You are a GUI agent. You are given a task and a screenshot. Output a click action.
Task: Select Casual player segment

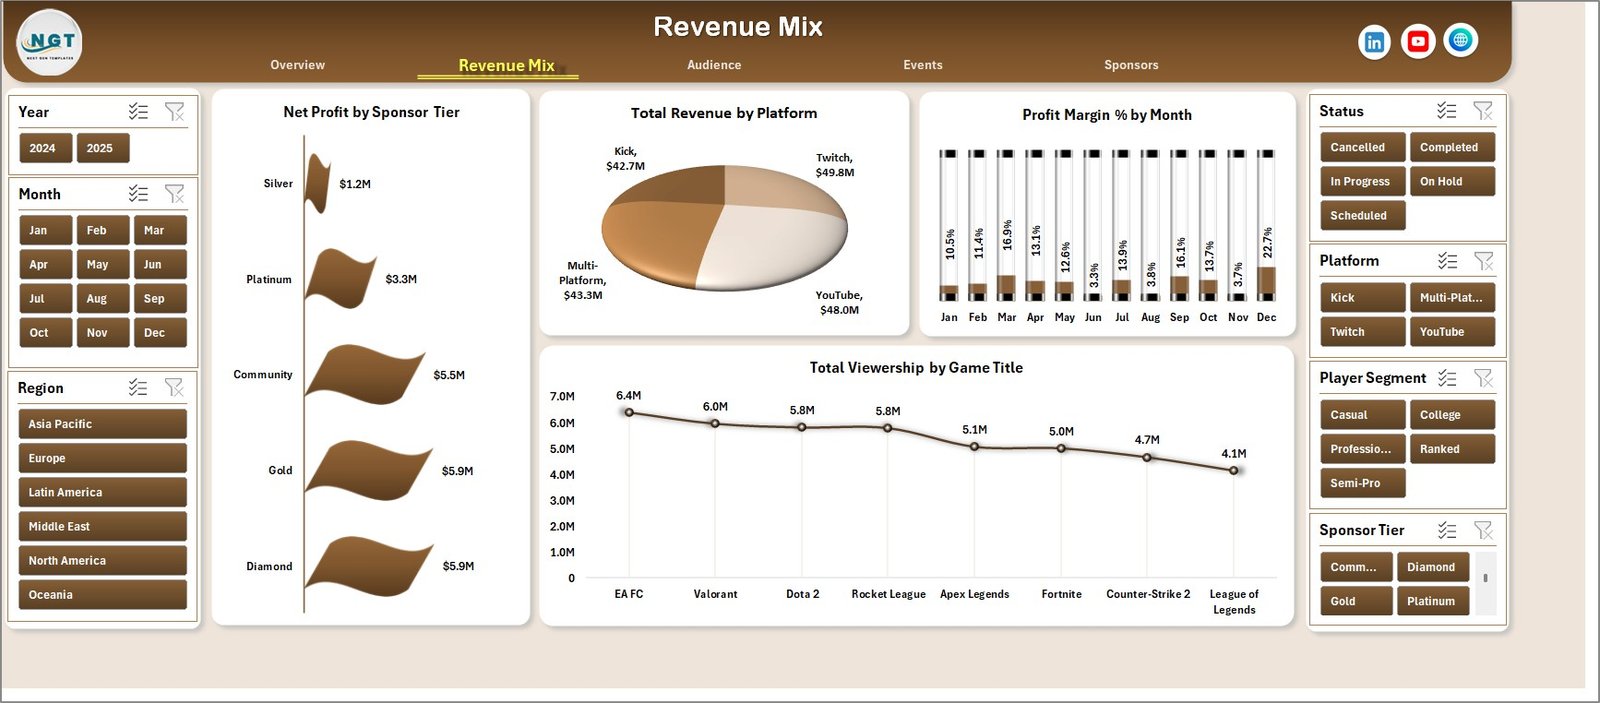1362,414
